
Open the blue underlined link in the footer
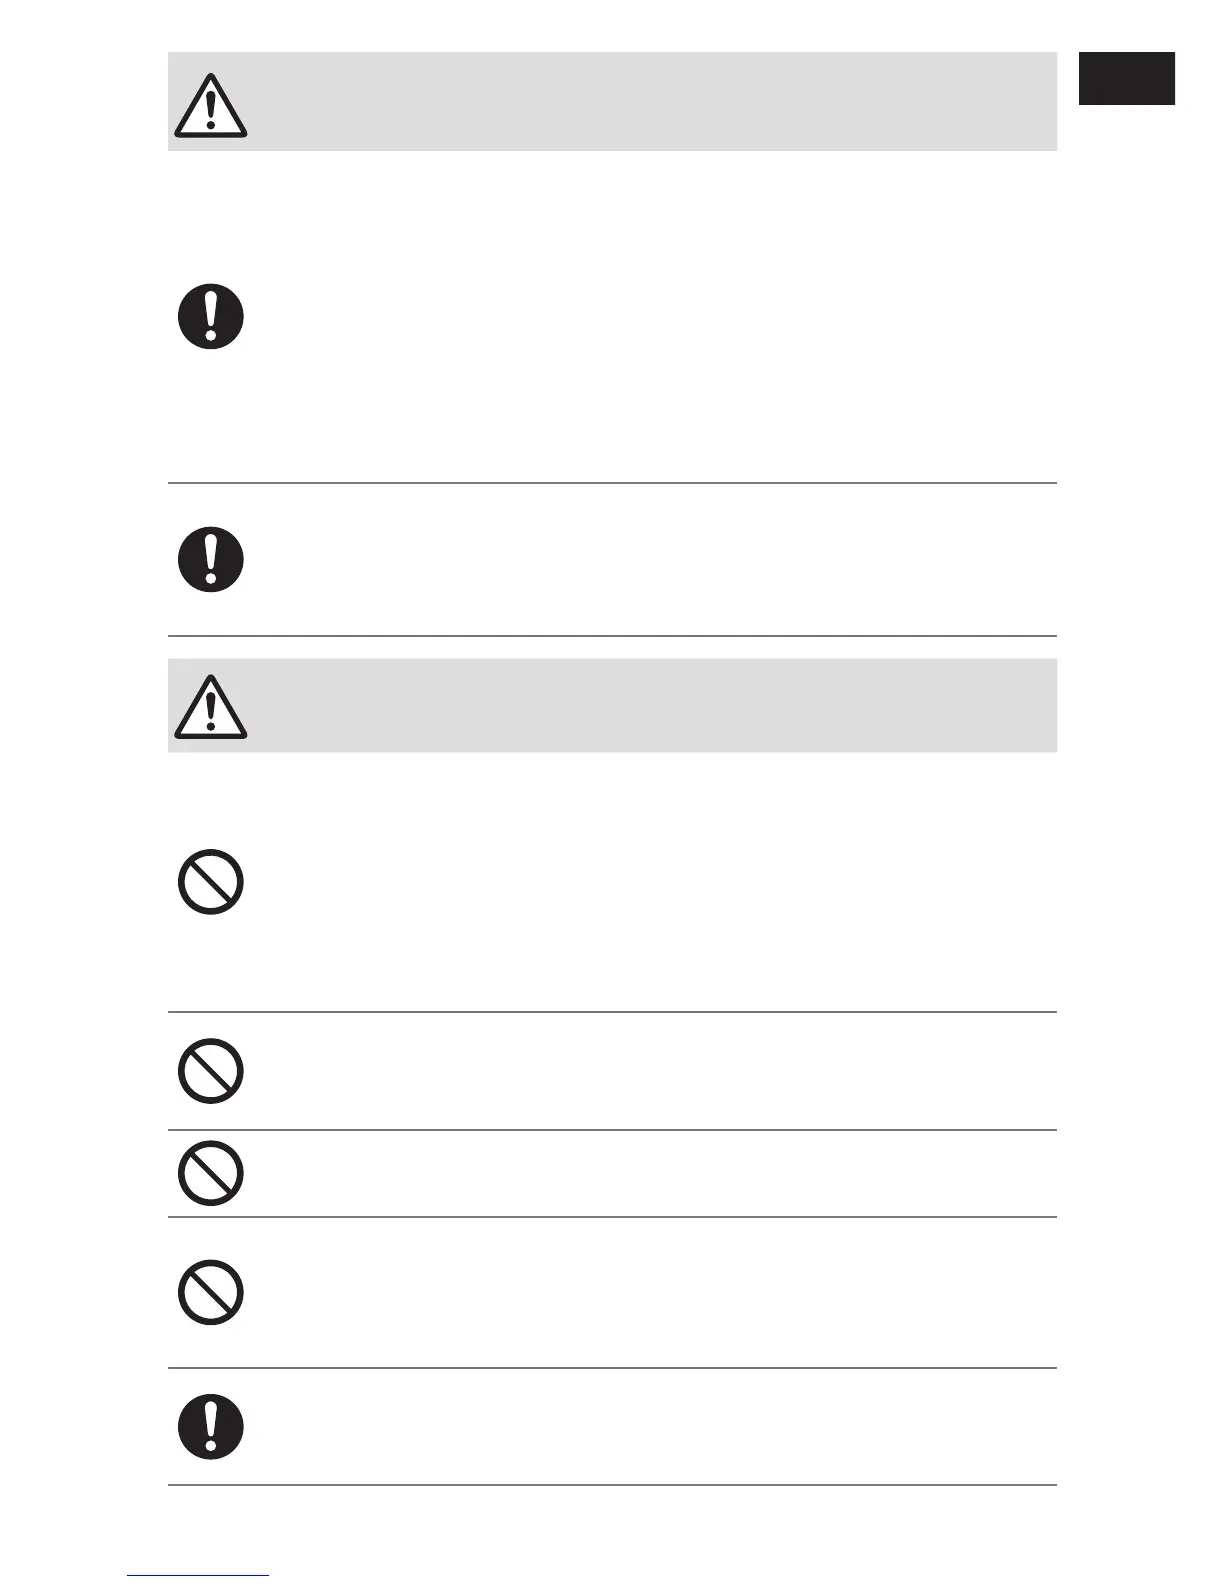point(198,1576)
